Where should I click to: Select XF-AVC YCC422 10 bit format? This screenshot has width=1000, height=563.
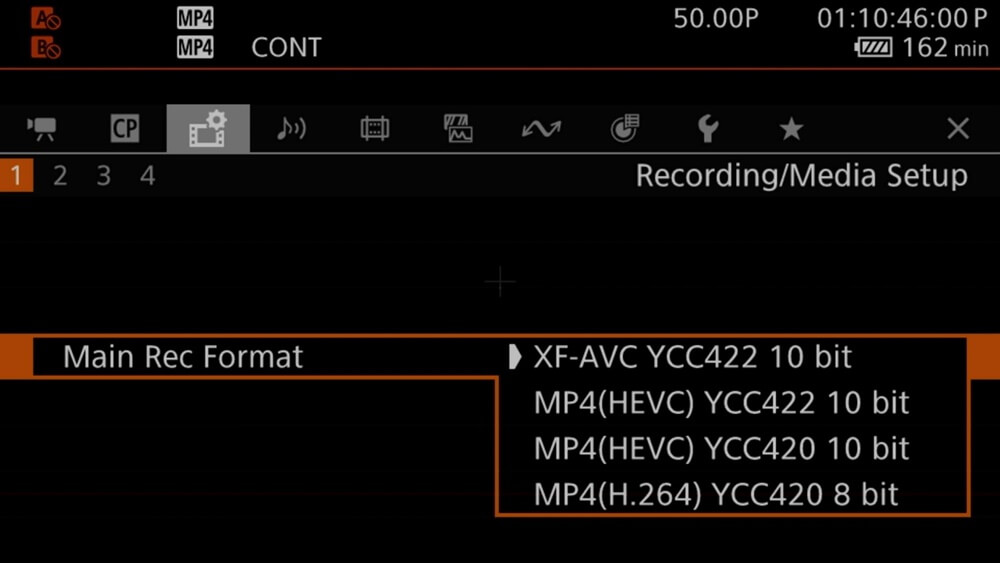tap(692, 357)
